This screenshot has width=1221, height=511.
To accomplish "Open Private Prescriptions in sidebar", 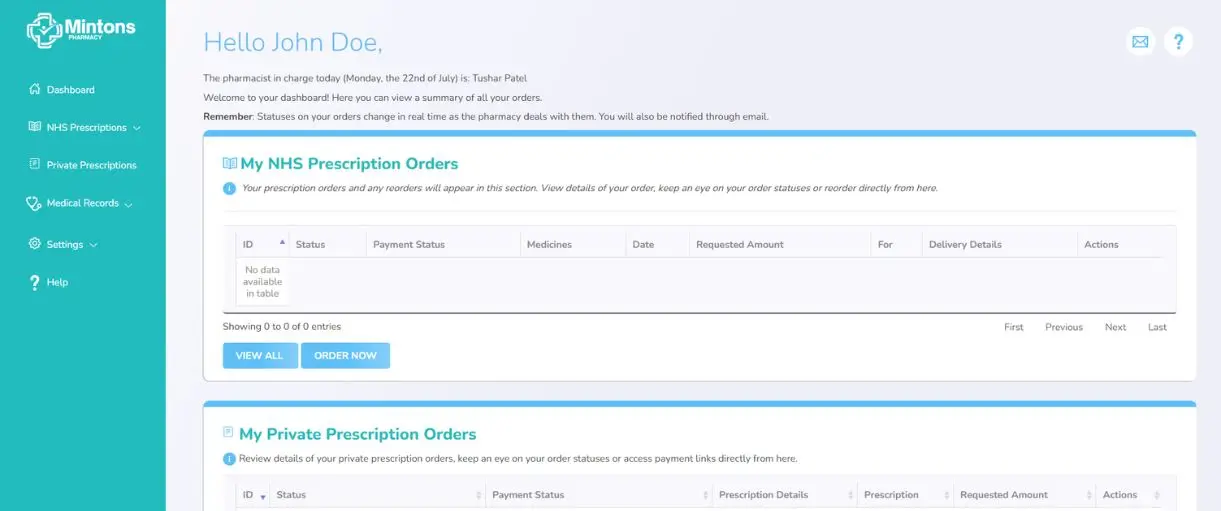I will click(91, 165).
